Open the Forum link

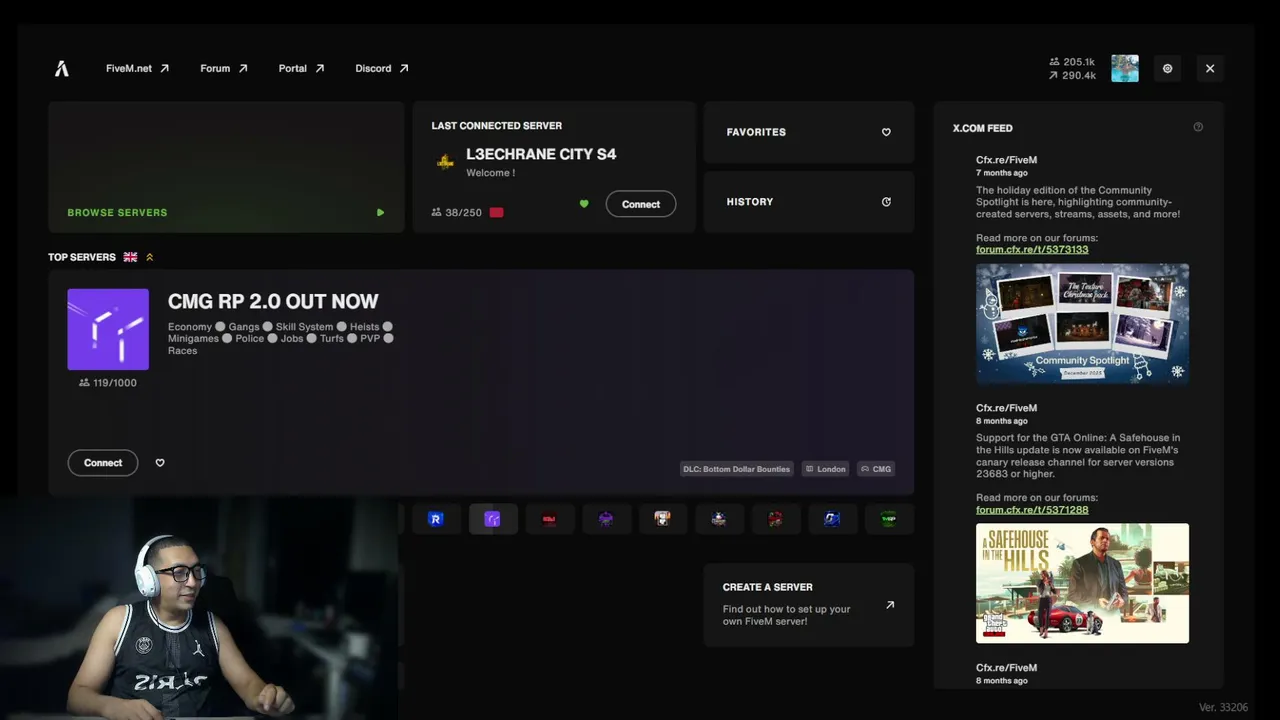pos(224,68)
